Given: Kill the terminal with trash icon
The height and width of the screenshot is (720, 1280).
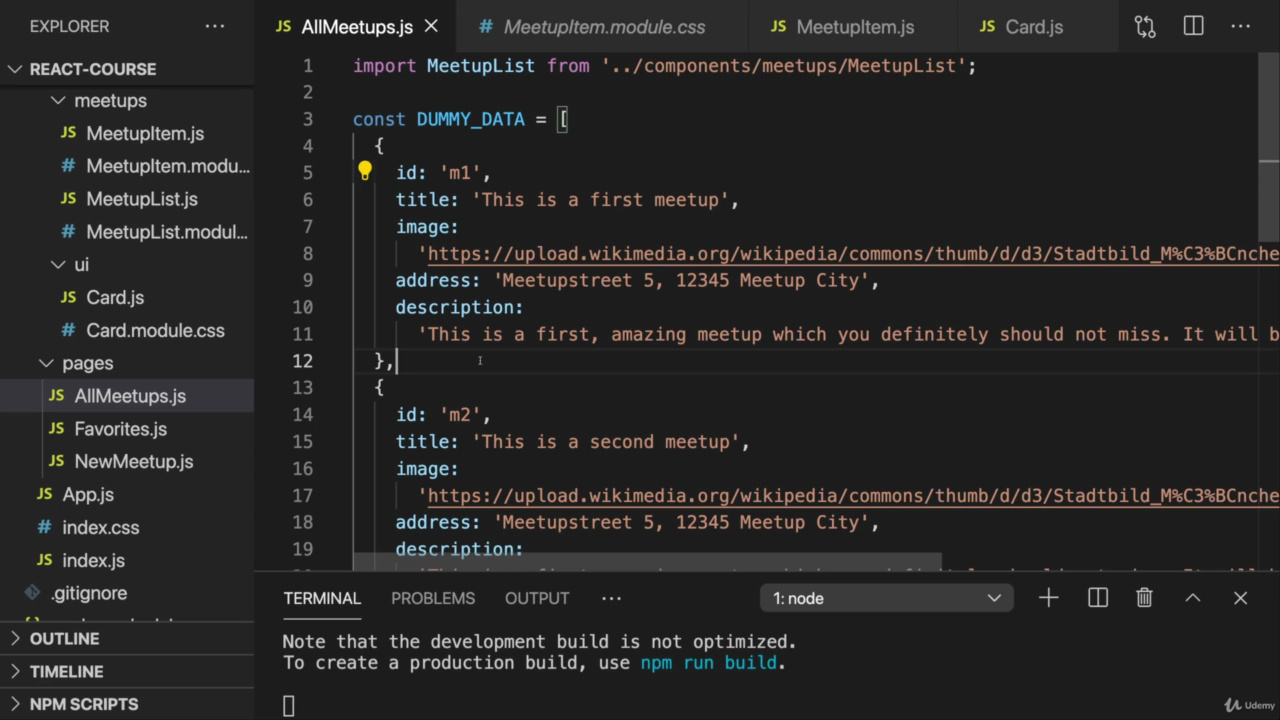Looking at the screenshot, I should pos(1144,598).
